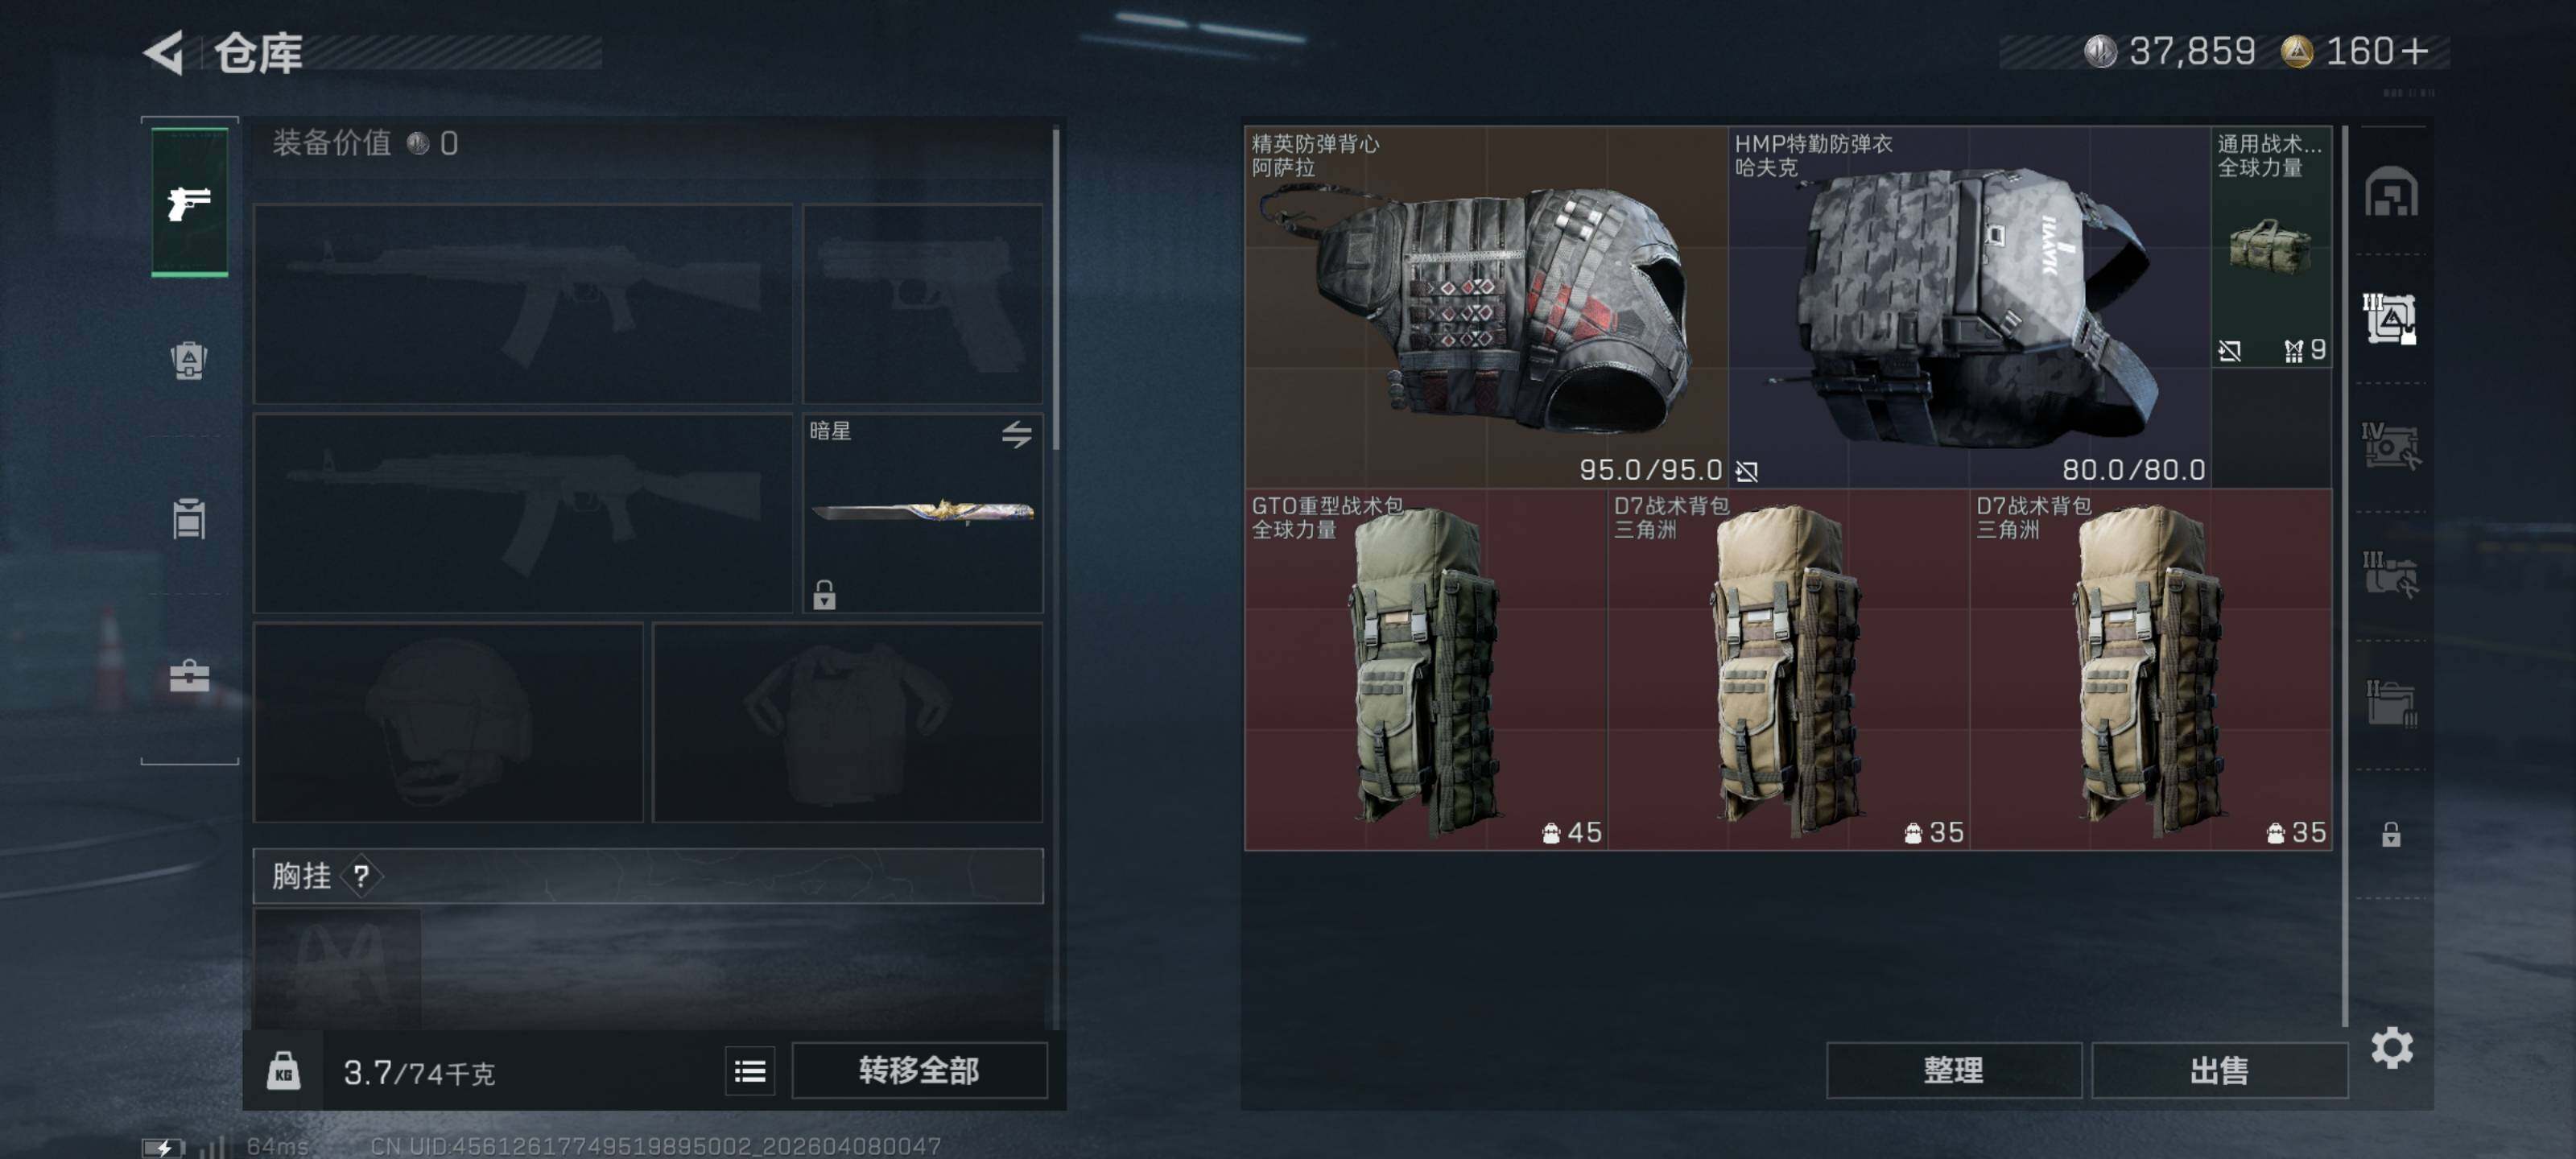Viewport: 2576px width, 1159px height.
Task: Select the level IV storage box icon
Action: [2391, 446]
